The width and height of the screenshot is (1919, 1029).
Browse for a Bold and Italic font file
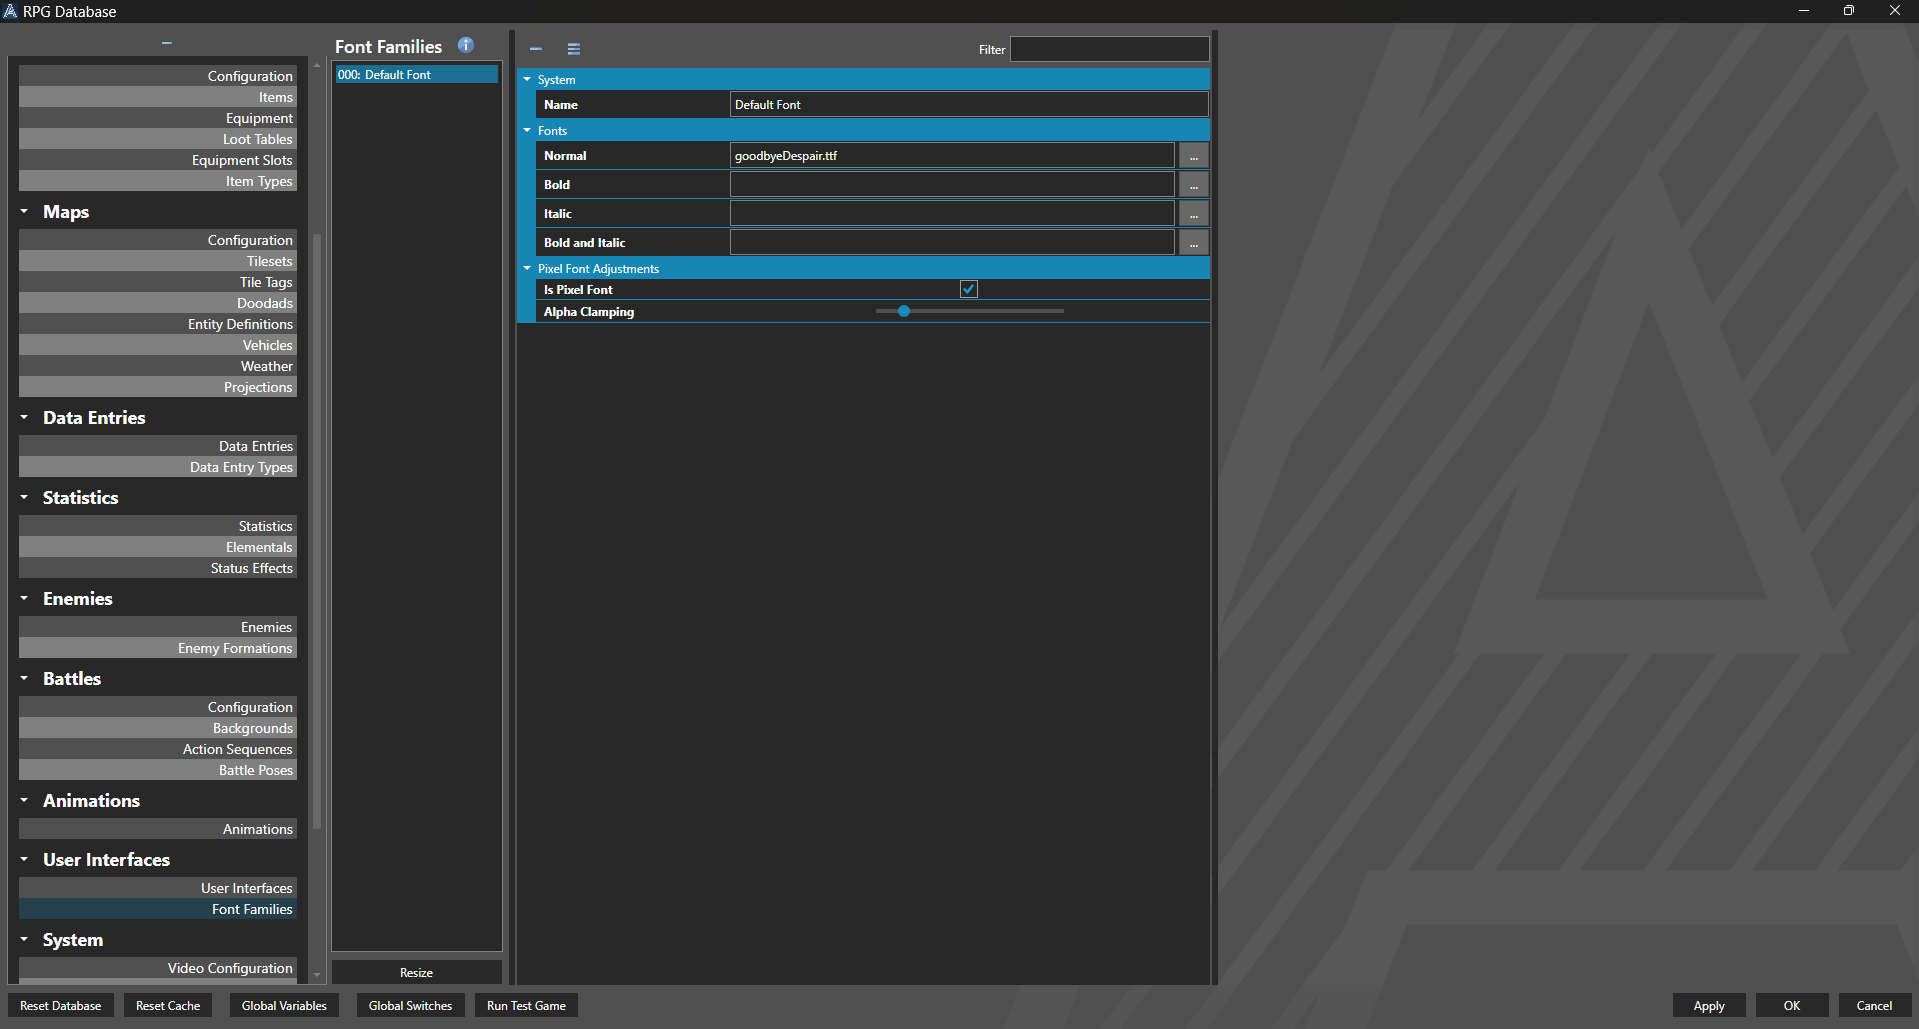[1192, 242]
